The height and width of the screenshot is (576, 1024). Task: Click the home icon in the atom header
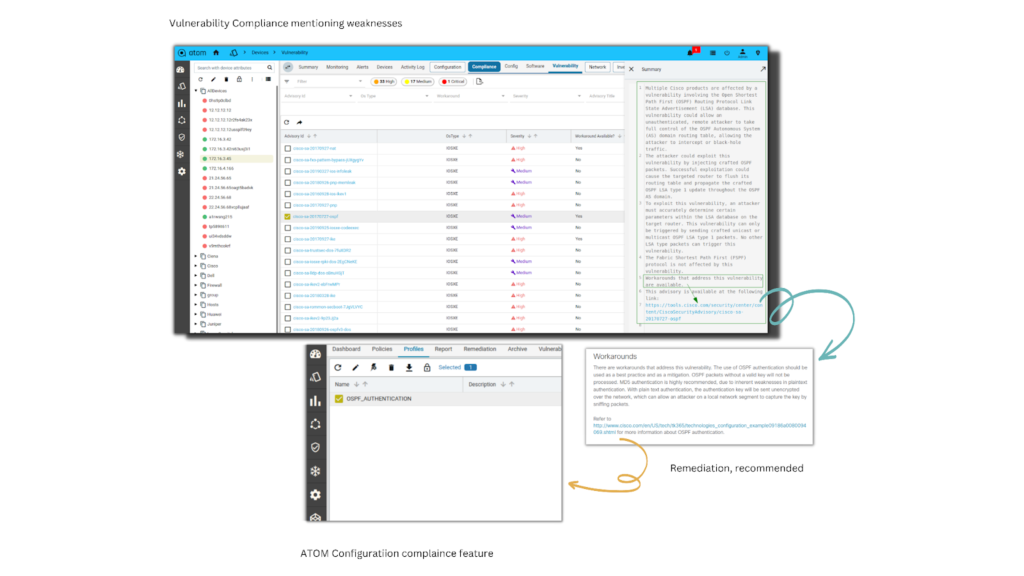[216, 53]
